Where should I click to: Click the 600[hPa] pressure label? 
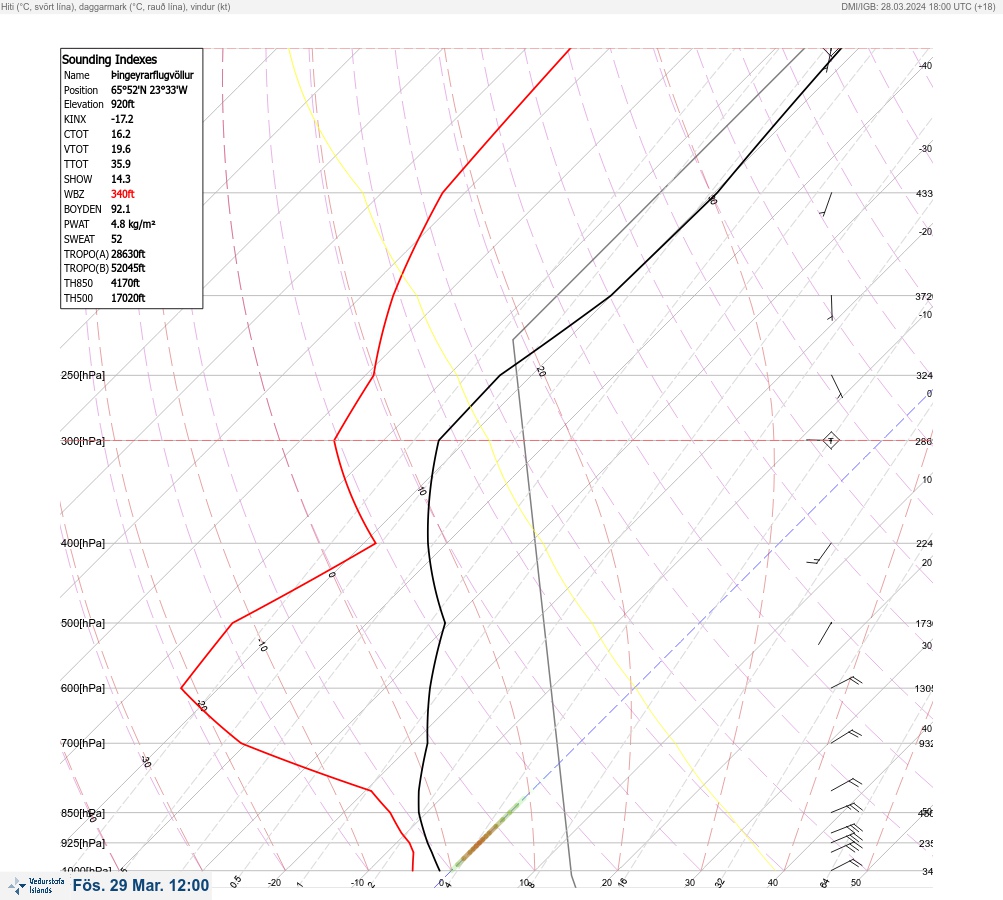tap(83, 688)
